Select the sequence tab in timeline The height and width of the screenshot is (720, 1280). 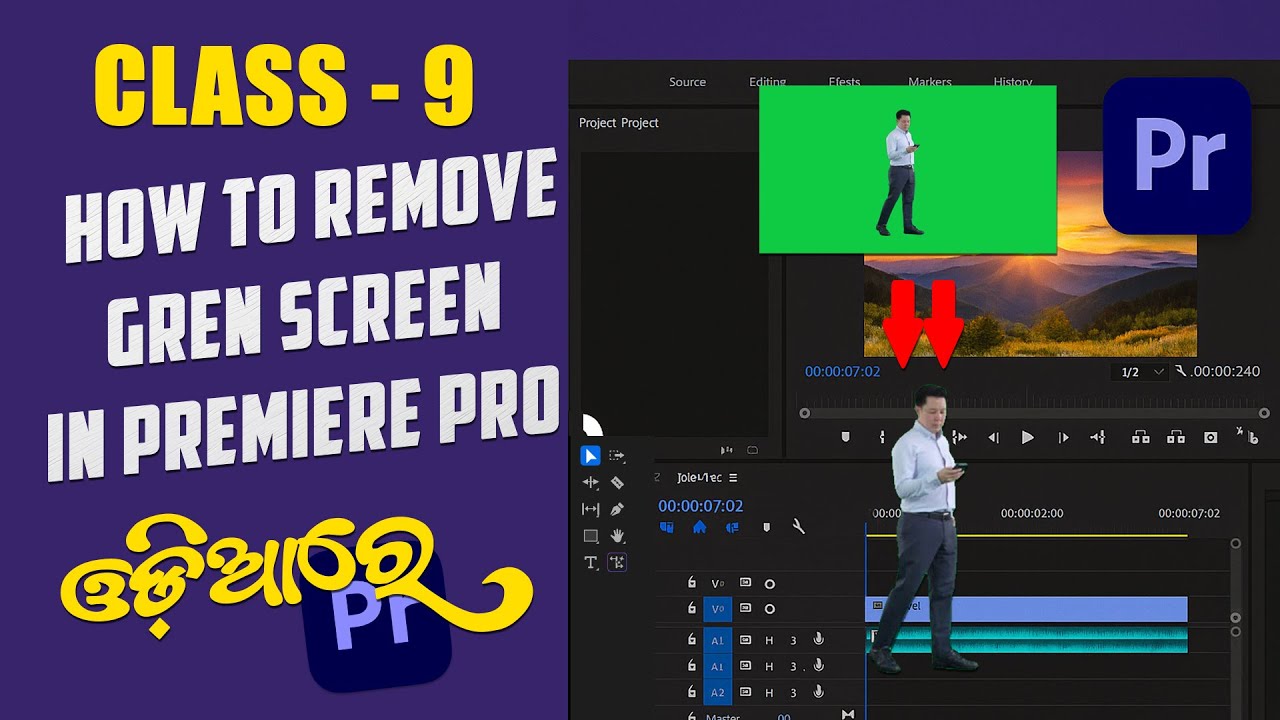(x=699, y=478)
